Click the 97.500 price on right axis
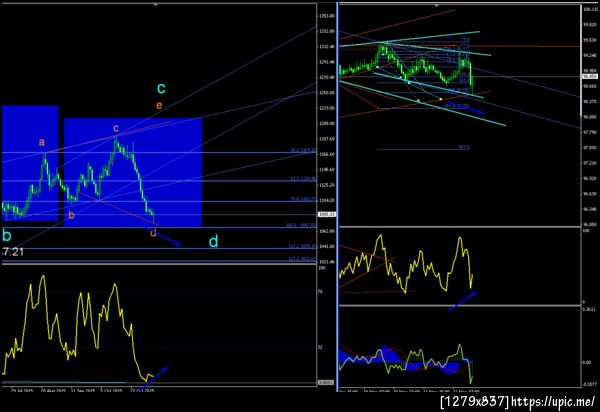This screenshot has width=600, height=412. click(590, 147)
